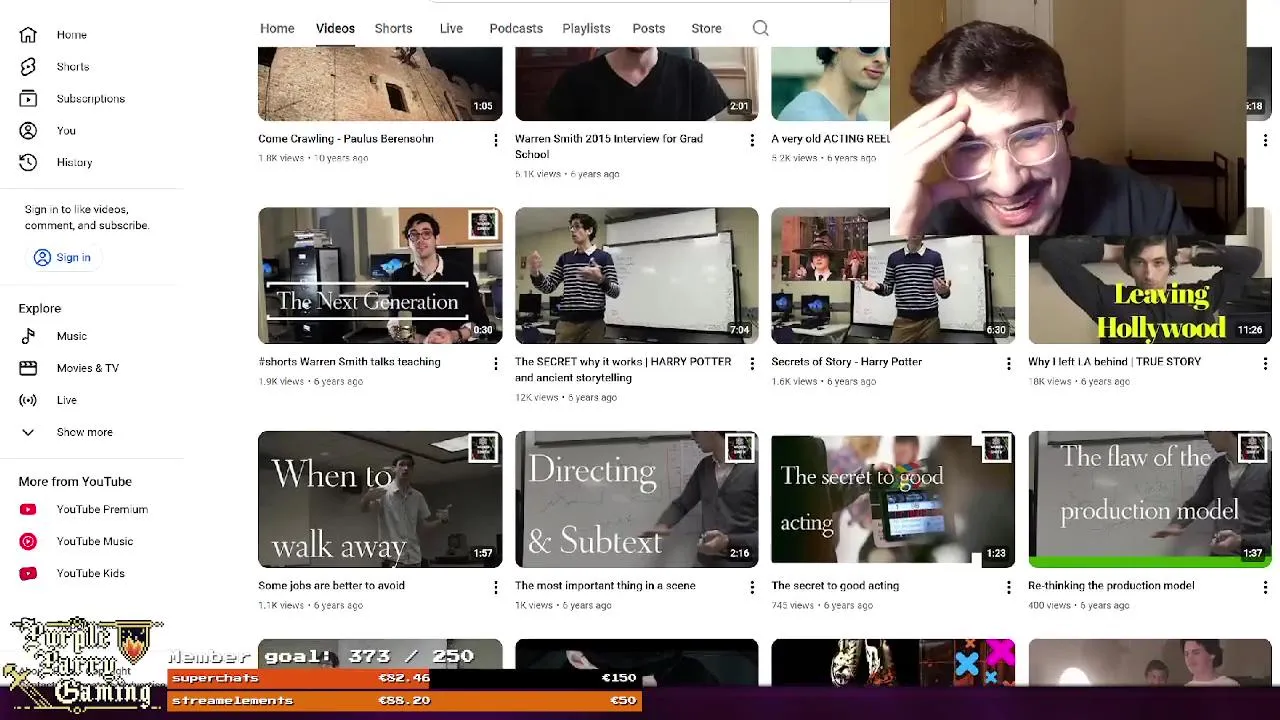Open Secrets of Story - Harry Potter title link
This screenshot has height=720, width=1280.
pyautogui.click(x=846, y=362)
